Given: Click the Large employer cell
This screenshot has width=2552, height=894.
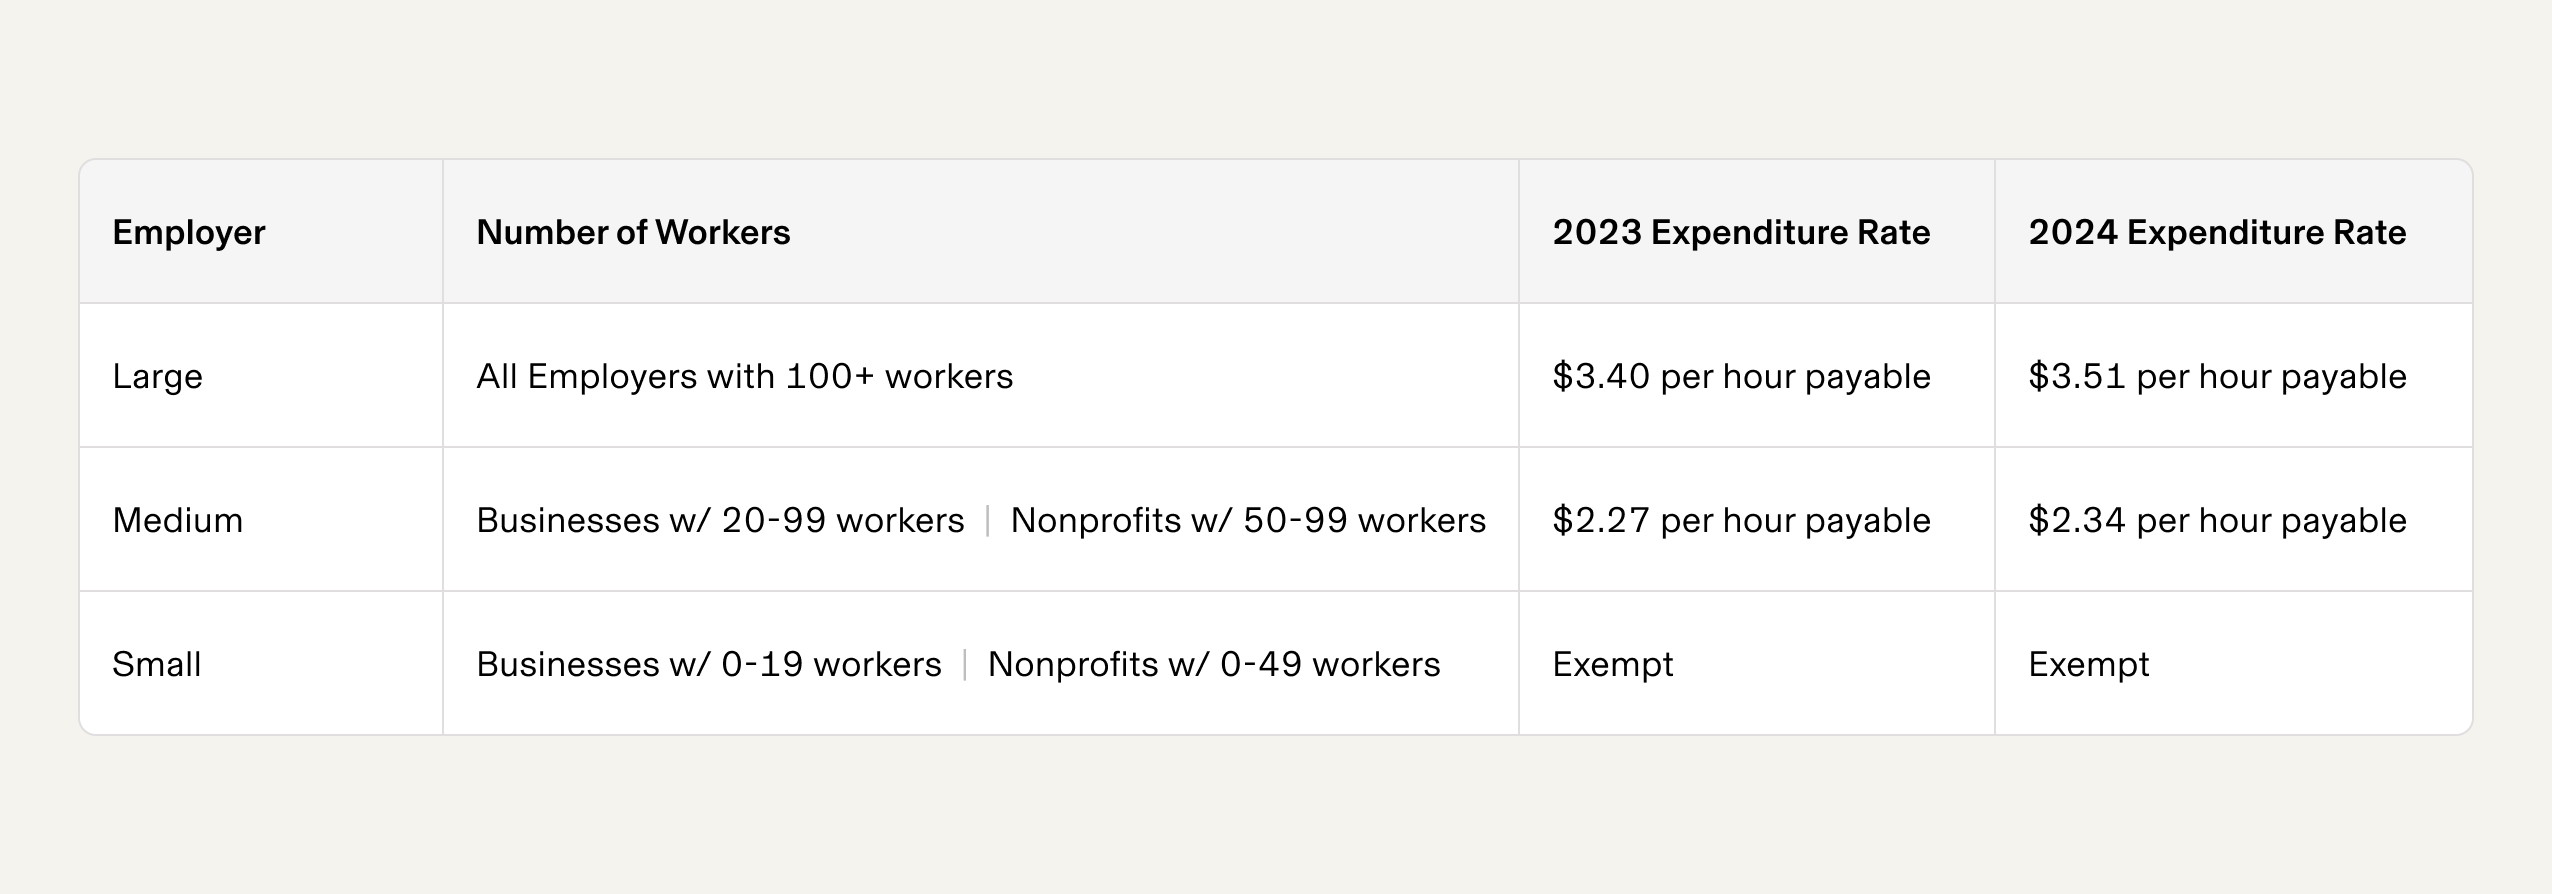Looking at the screenshot, I should tap(158, 377).
